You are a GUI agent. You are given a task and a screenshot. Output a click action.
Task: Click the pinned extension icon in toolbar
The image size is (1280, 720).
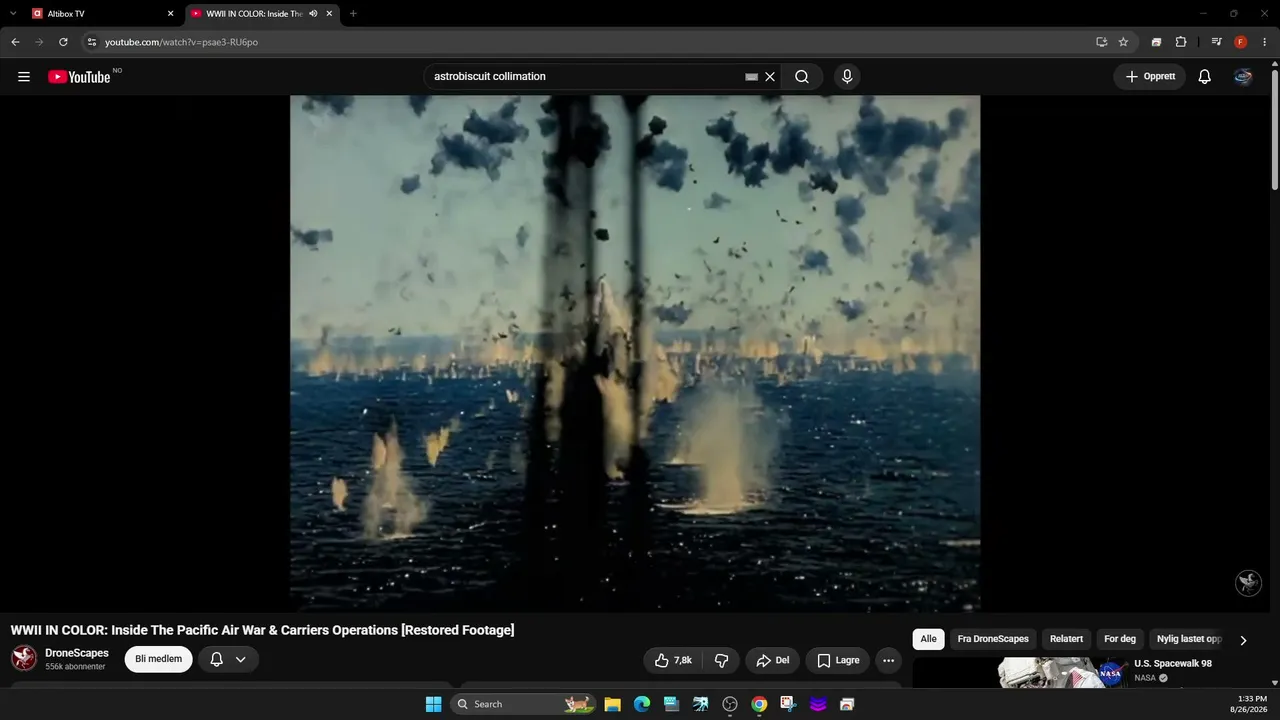point(1156,42)
